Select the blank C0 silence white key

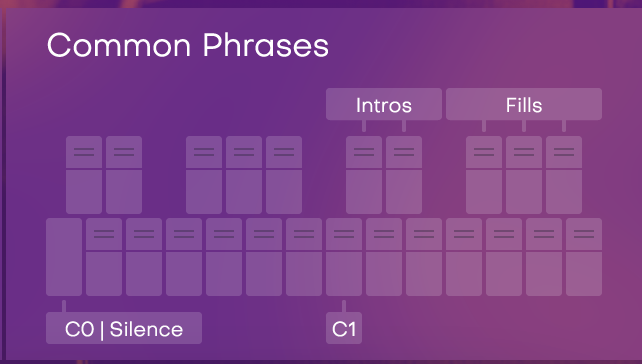(x=64, y=257)
